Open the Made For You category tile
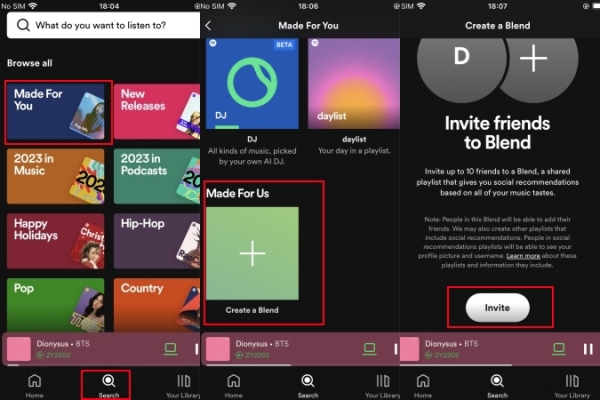This screenshot has height=400, width=600. pyautogui.click(x=55, y=112)
